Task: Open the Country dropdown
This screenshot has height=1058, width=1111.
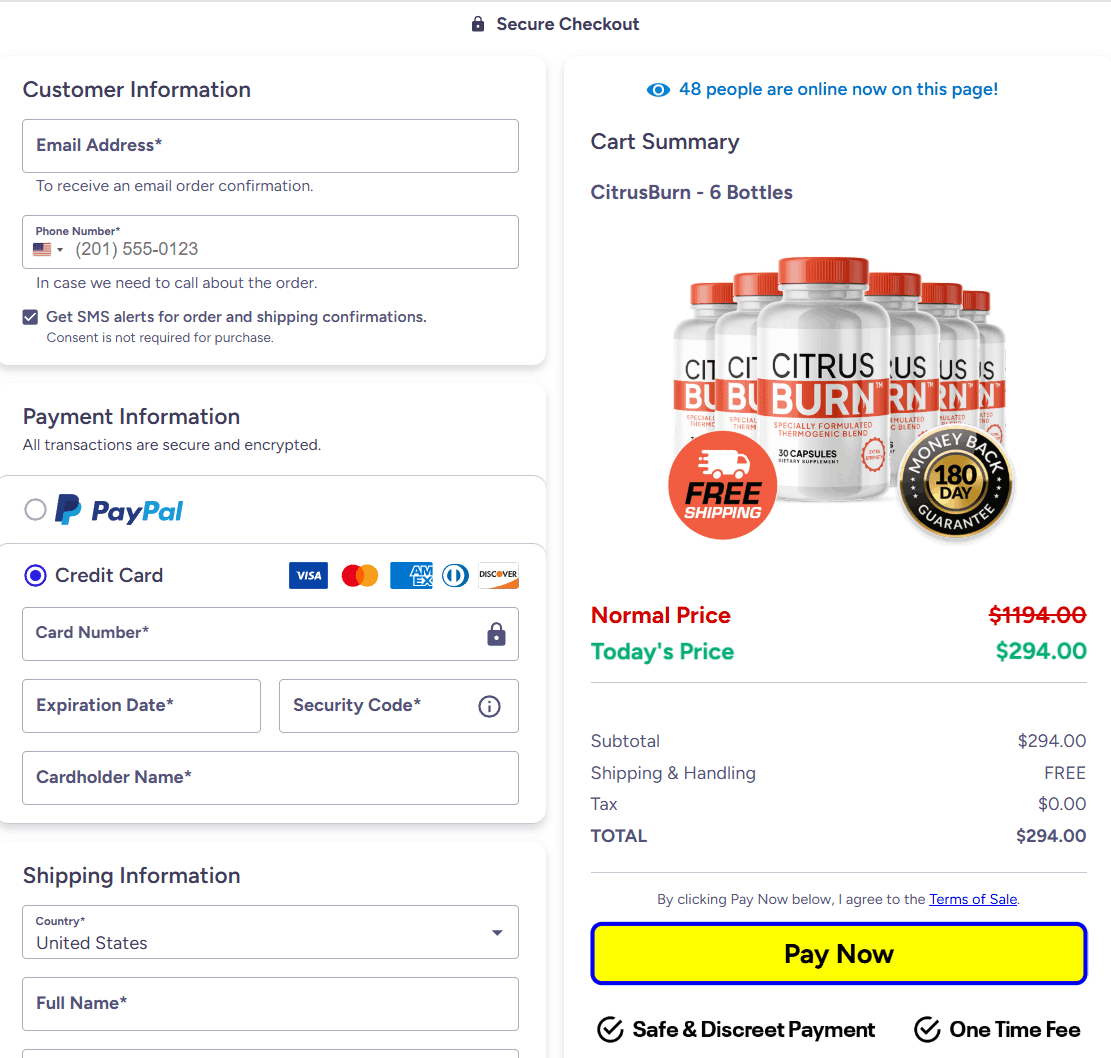Action: pyautogui.click(x=496, y=931)
